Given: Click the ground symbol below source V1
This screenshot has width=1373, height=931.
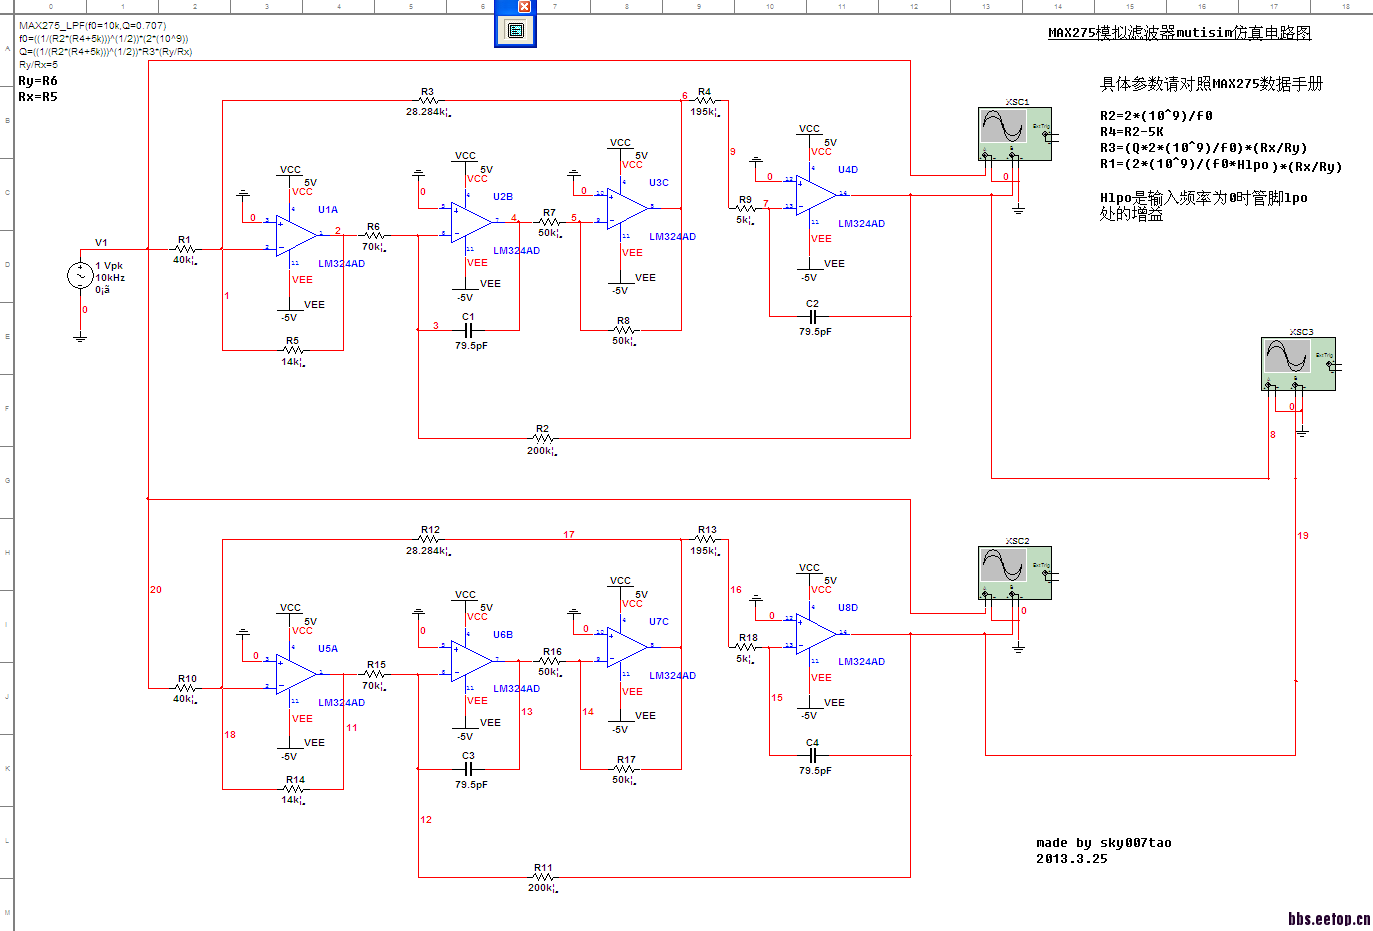Looking at the screenshot, I should pos(80,338).
